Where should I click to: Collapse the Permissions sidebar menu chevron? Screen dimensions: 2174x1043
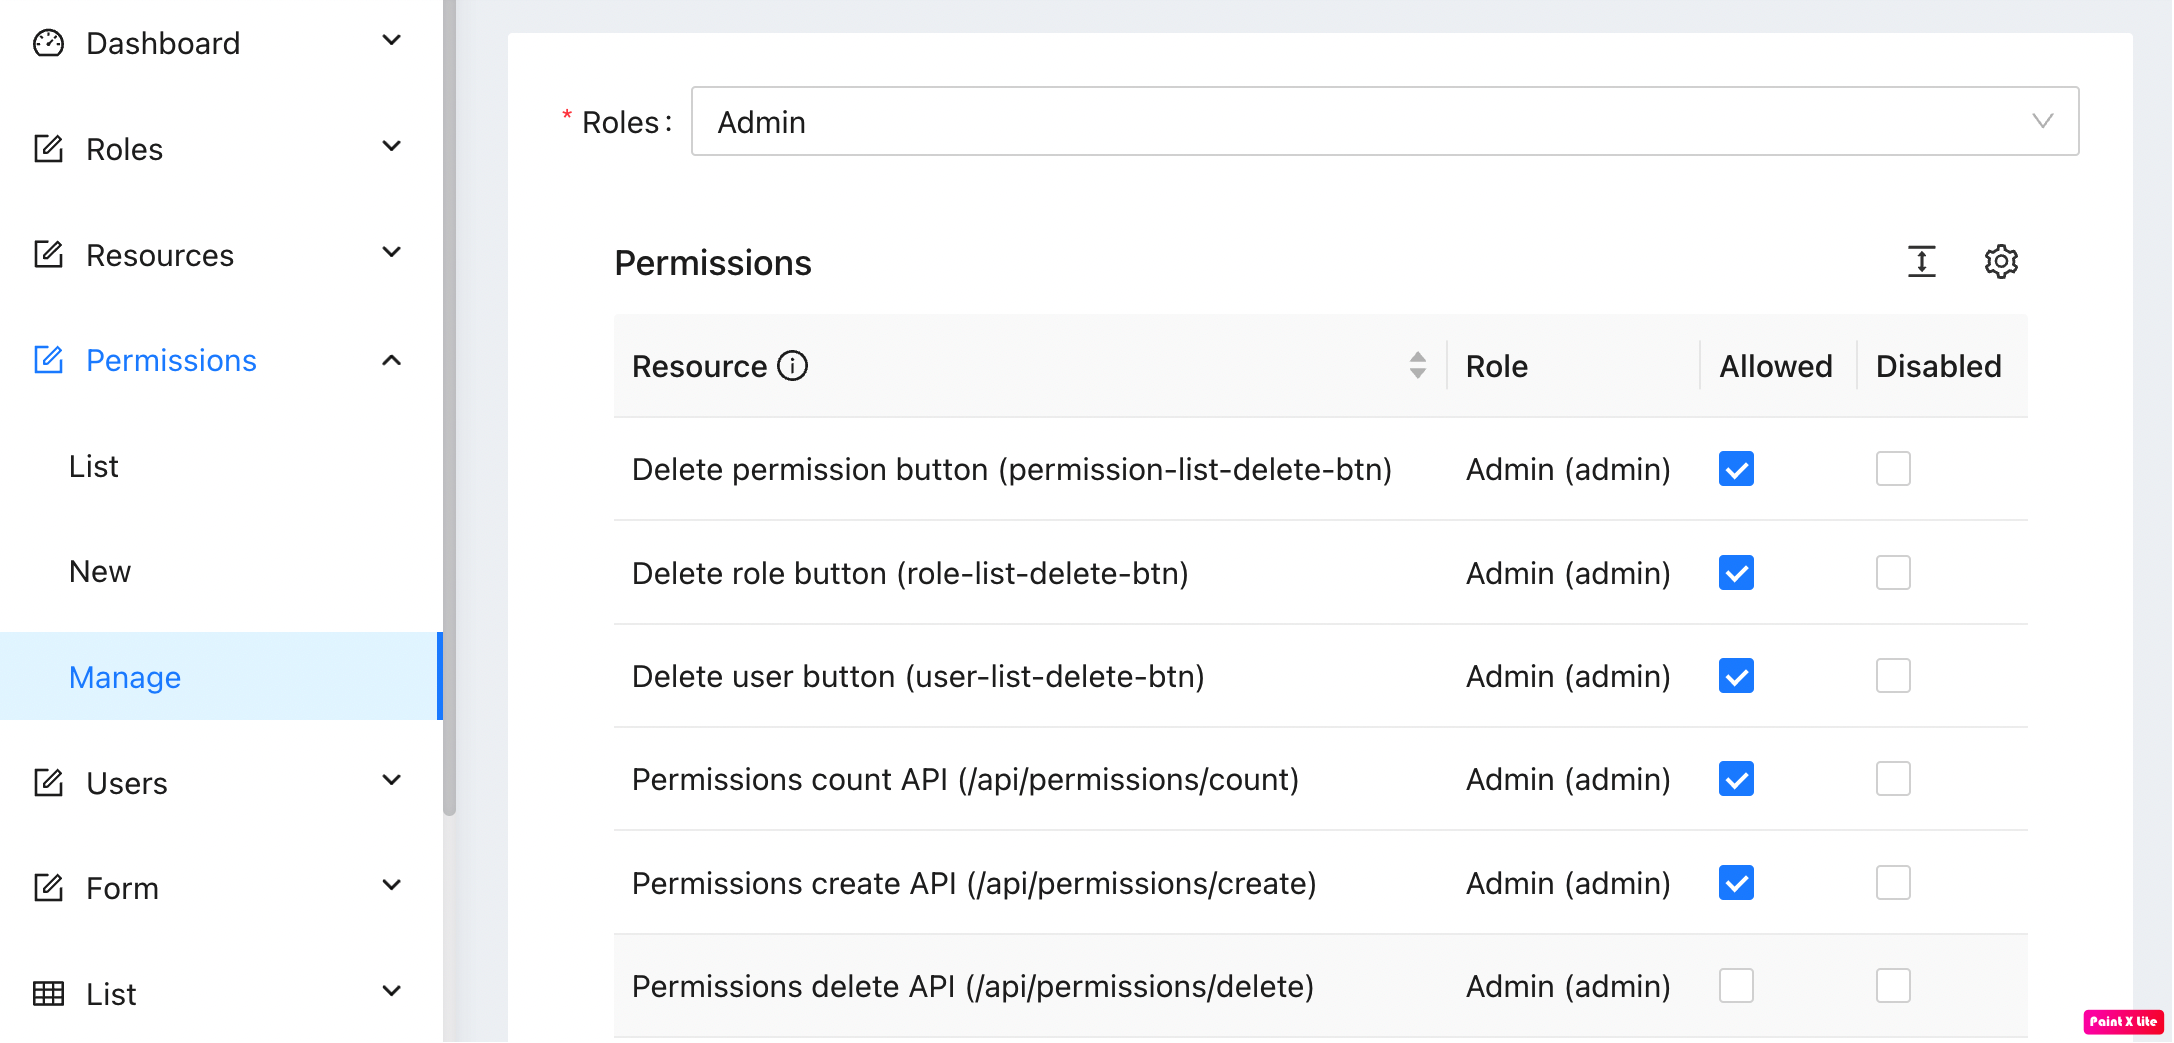pos(392,360)
